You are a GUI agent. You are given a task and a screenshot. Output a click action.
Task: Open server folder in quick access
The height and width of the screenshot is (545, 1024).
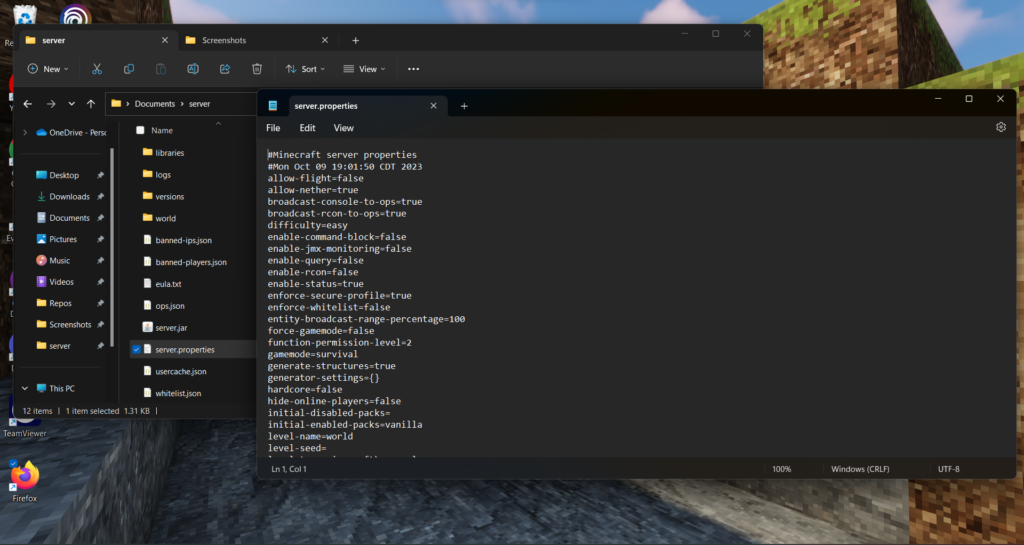[59, 346]
